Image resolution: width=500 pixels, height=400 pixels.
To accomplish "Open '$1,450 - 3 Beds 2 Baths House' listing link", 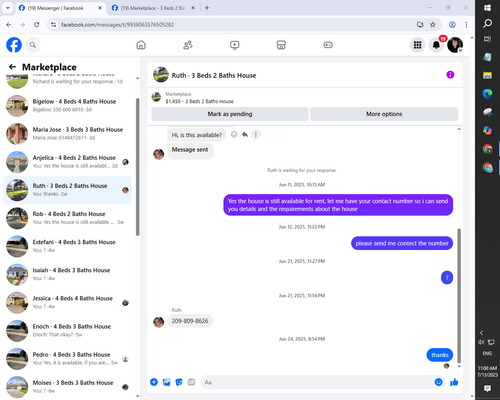I will pos(199,101).
